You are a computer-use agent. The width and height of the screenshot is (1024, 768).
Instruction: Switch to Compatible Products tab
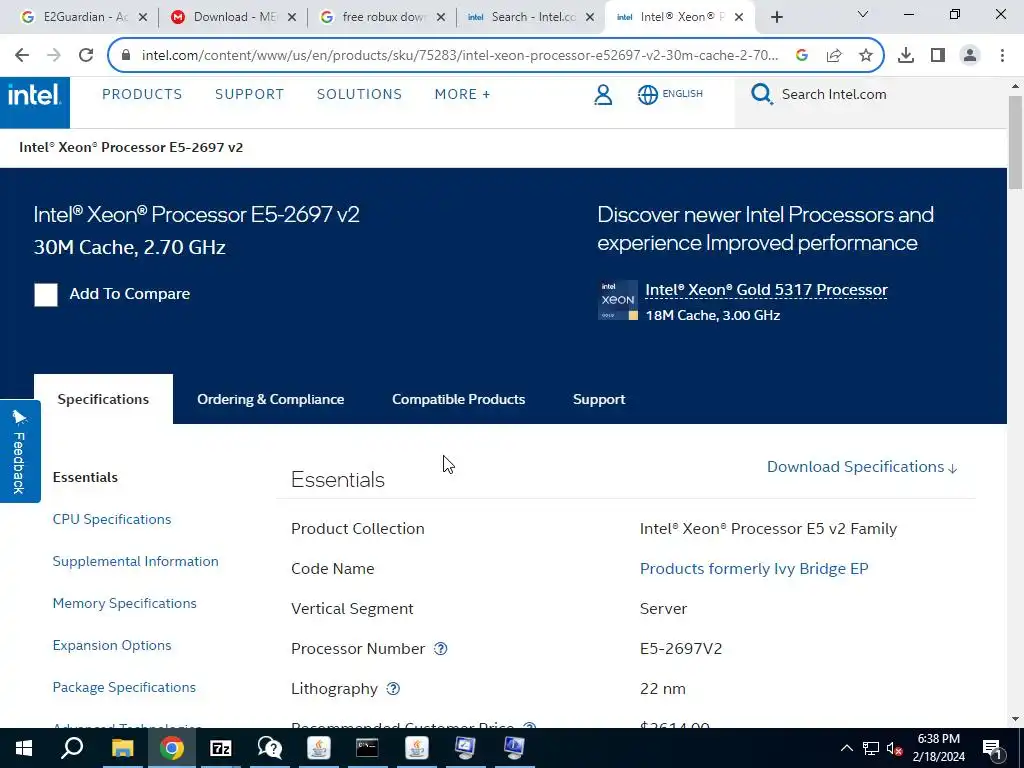click(x=458, y=399)
